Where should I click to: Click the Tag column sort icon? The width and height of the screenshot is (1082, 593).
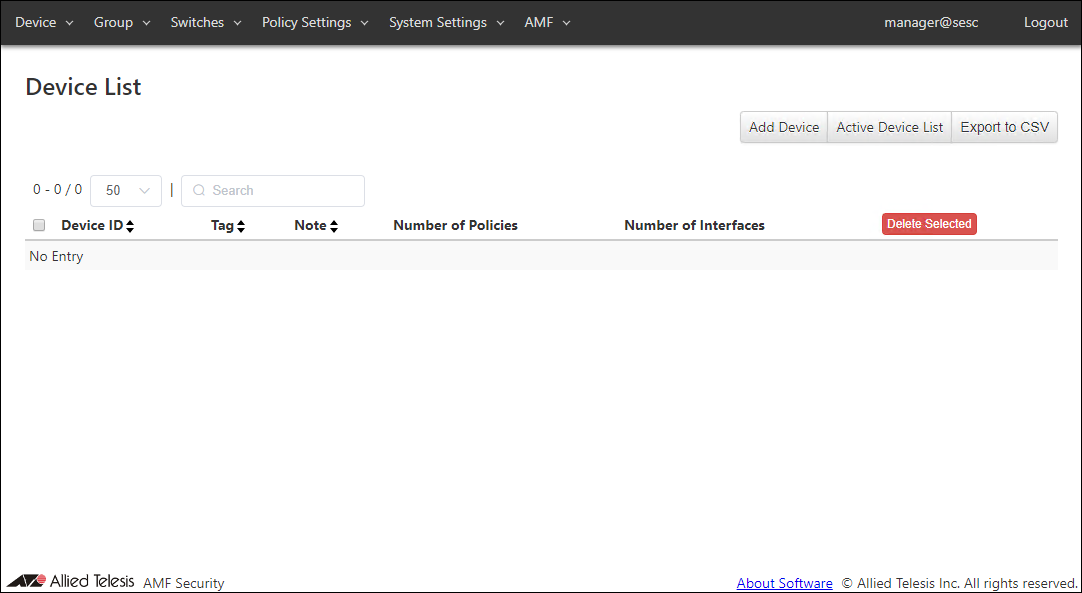coord(241,226)
